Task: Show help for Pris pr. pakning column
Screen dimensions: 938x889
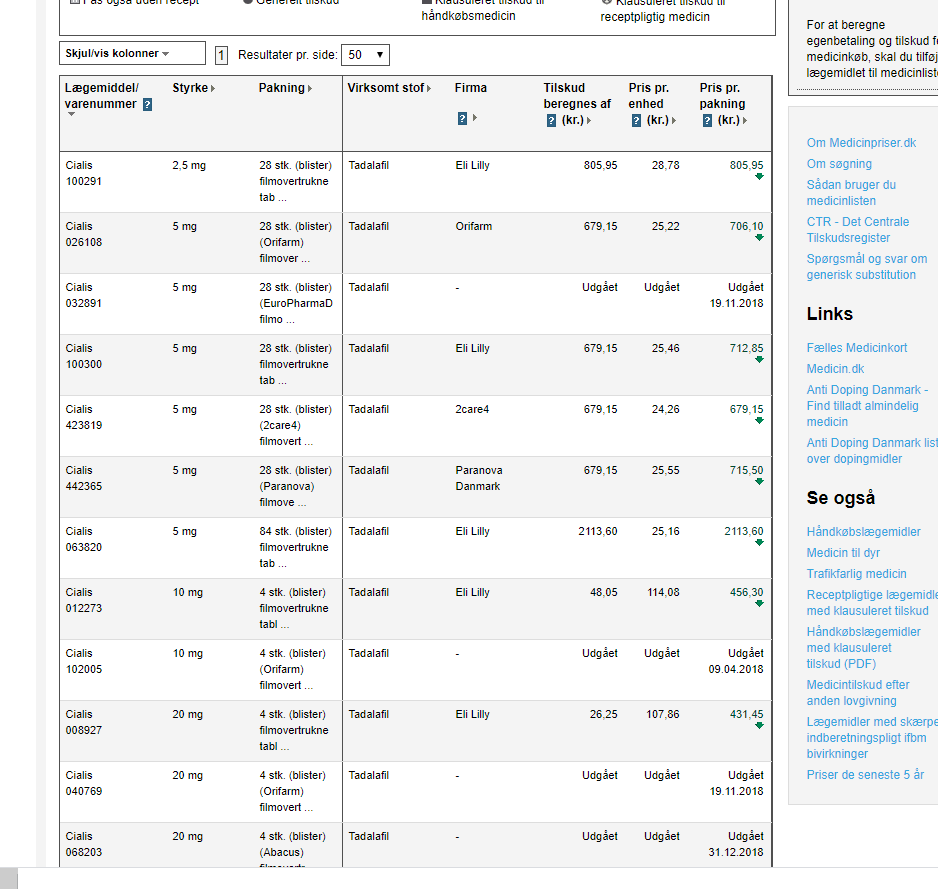Action: click(707, 121)
